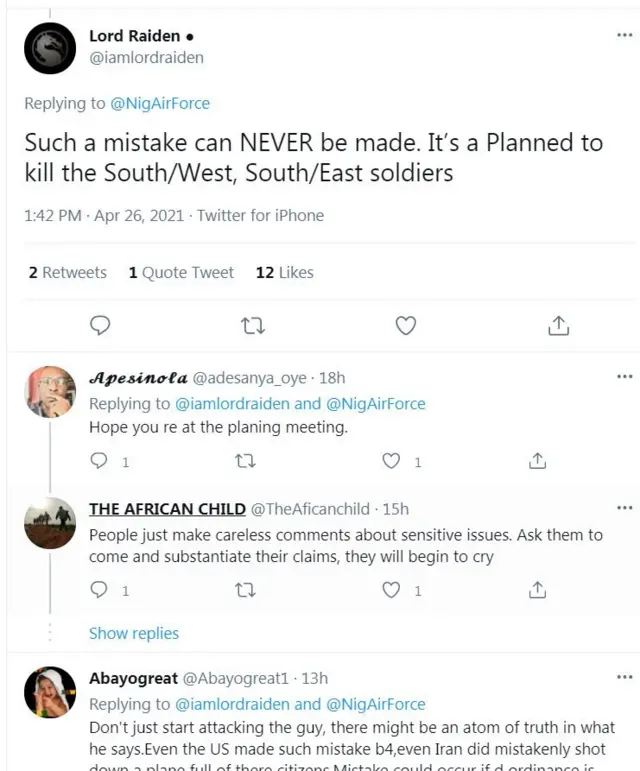Open Lord Raiden's profile avatar

tap(49, 48)
